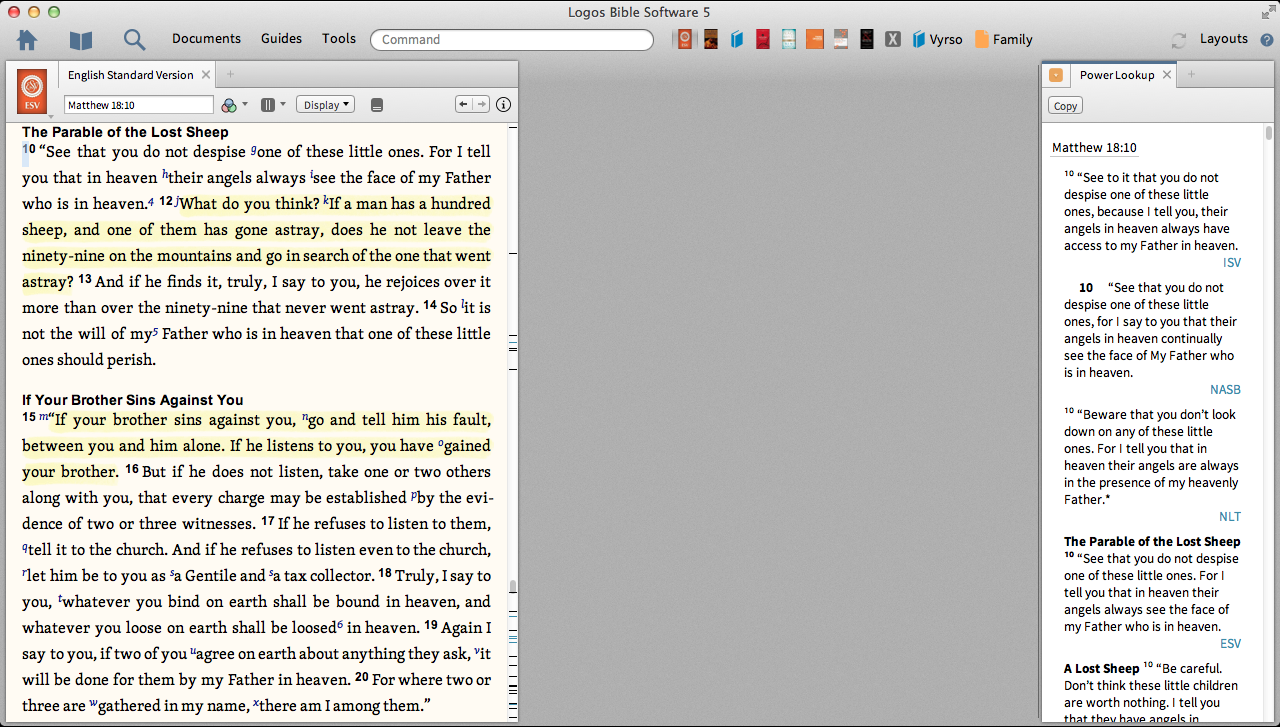
Task: Click the Copy button
Action: (1065, 106)
